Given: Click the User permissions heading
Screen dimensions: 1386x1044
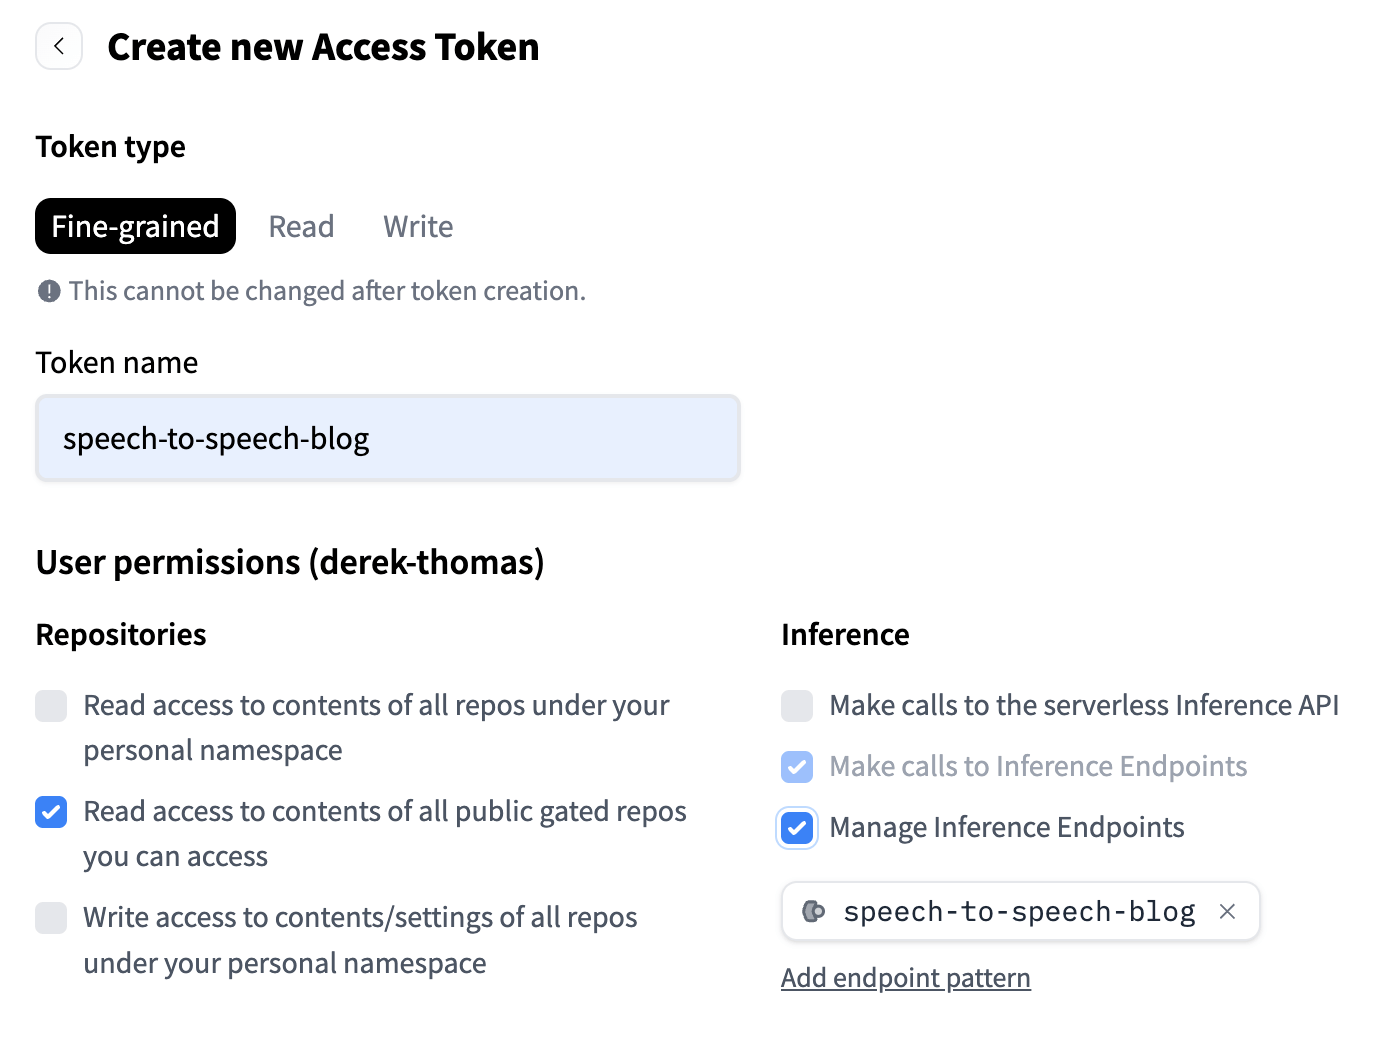Looking at the screenshot, I should [290, 562].
